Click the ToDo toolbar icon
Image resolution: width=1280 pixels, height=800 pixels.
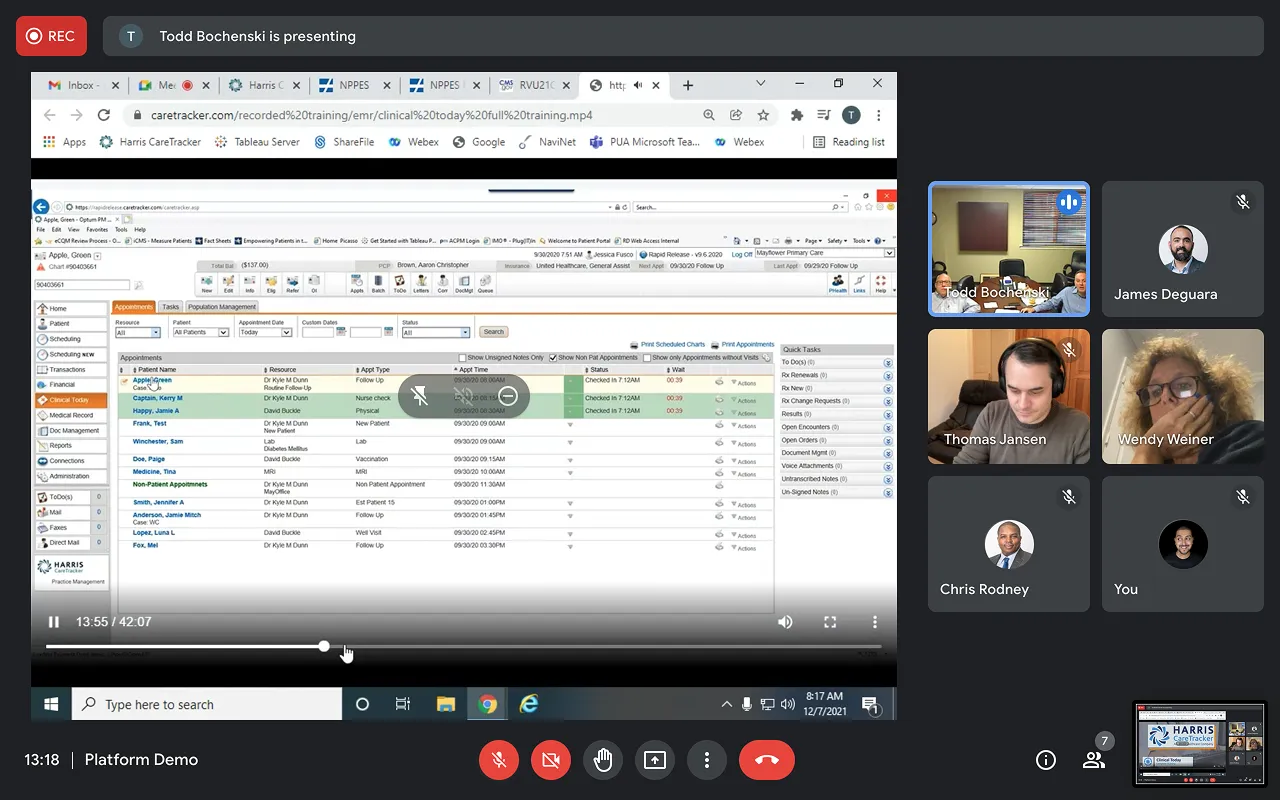coord(400,284)
